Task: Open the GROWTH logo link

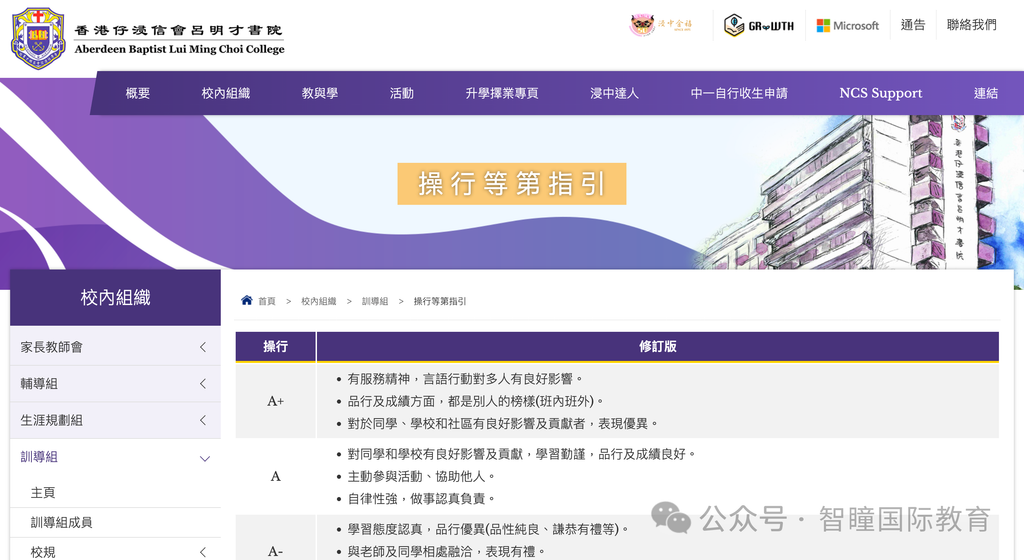Action: (x=759, y=25)
